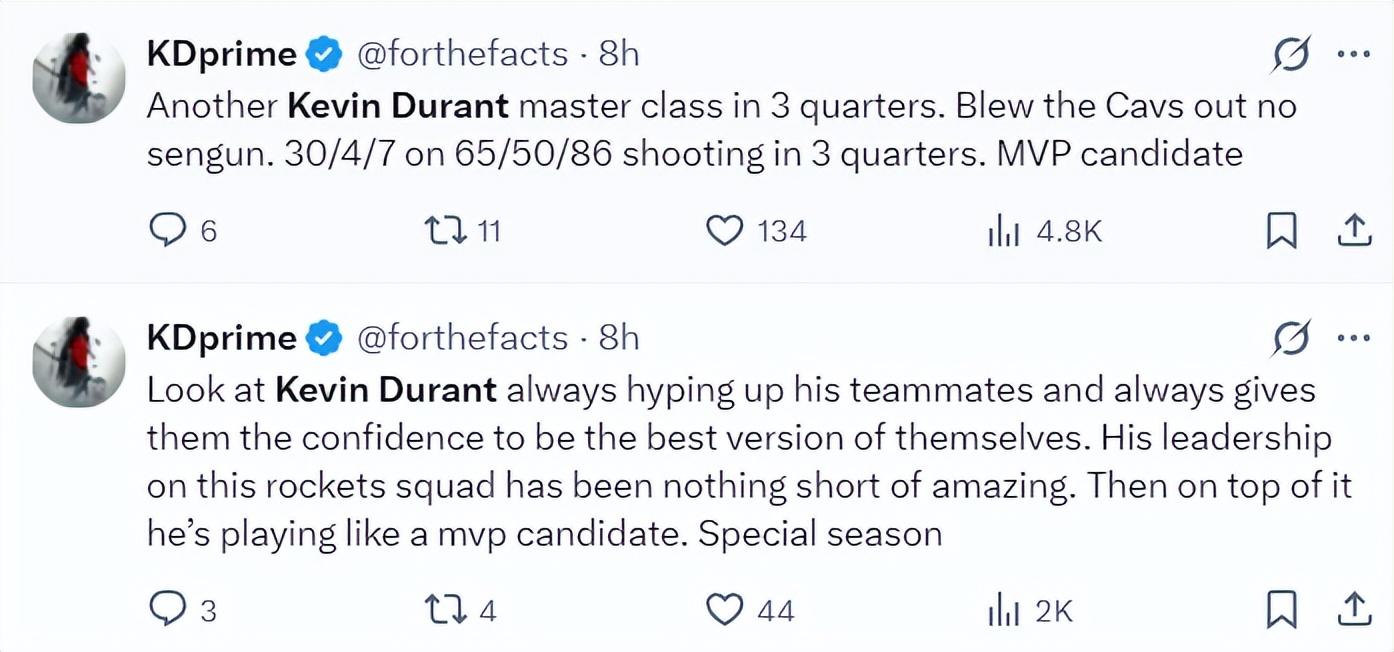
Task: Retweet the first Kevin Durant tweet
Action: pyautogui.click(x=439, y=231)
